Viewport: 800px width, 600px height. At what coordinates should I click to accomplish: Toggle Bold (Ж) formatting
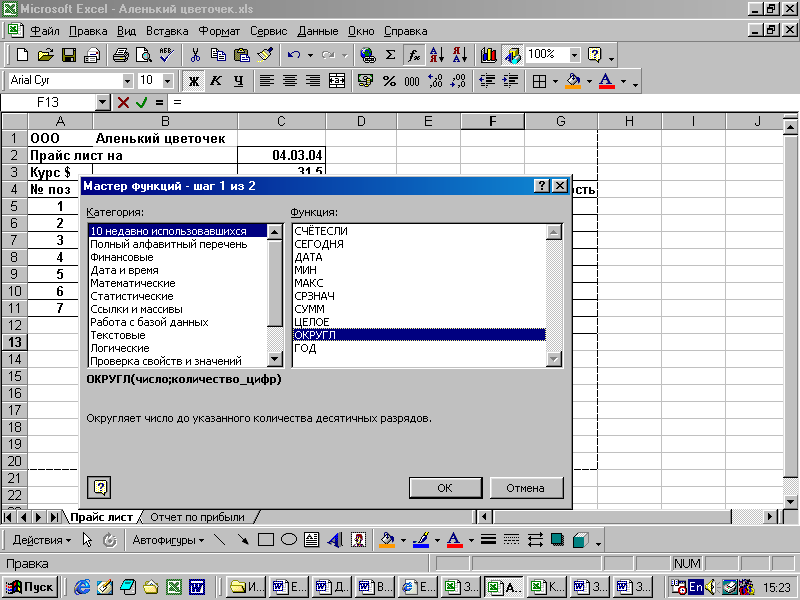coord(193,81)
